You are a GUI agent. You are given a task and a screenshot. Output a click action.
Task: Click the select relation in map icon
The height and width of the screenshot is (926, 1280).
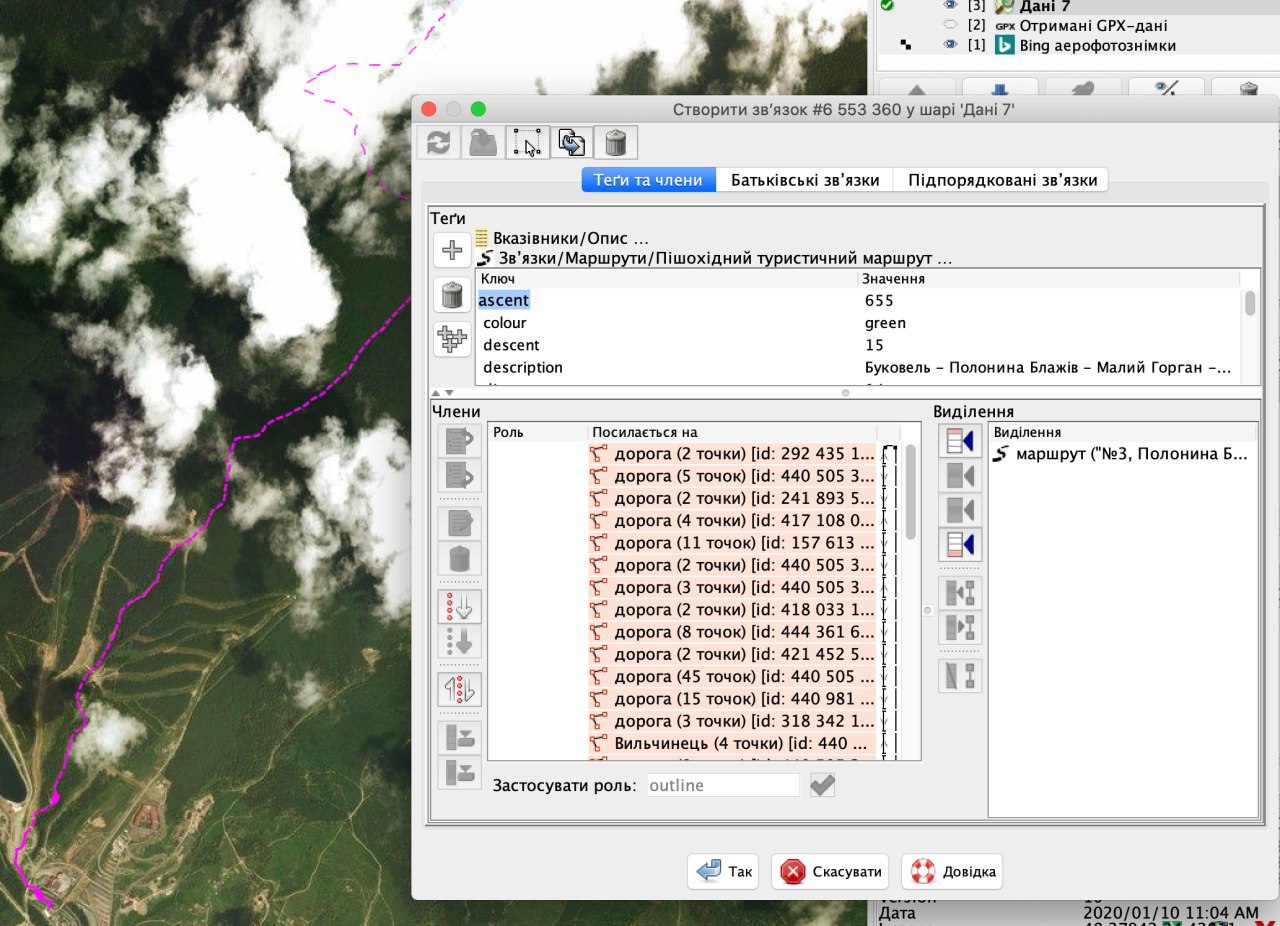tap(527, 142)
